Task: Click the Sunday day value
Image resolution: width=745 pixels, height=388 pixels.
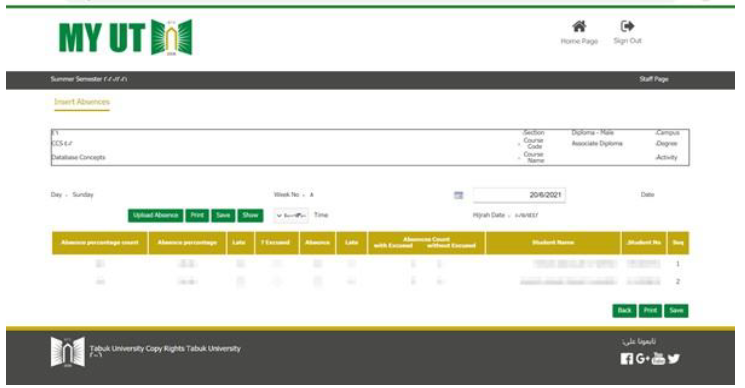Action: coord(83,195)
